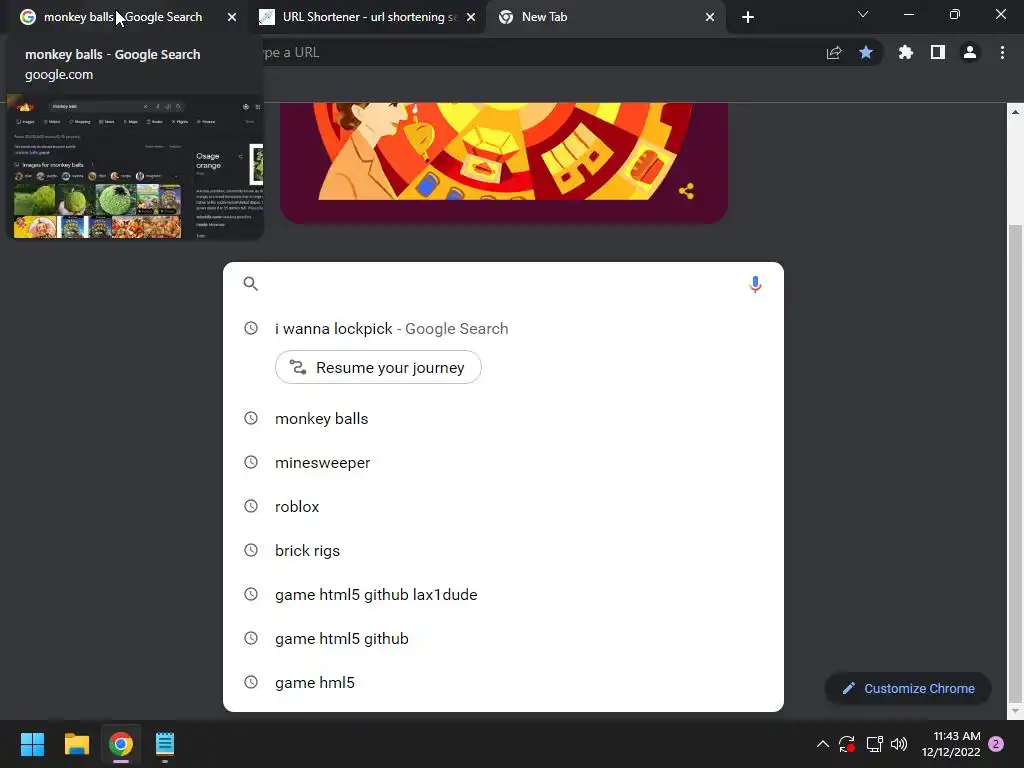
Task: Open the Chrome profile icon
Action: 970,52
